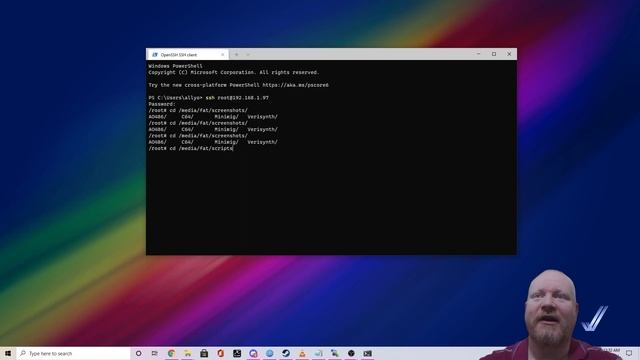Switch to Windows Terminal taskbar icon

pyautogui.click(x=367, y=353)
